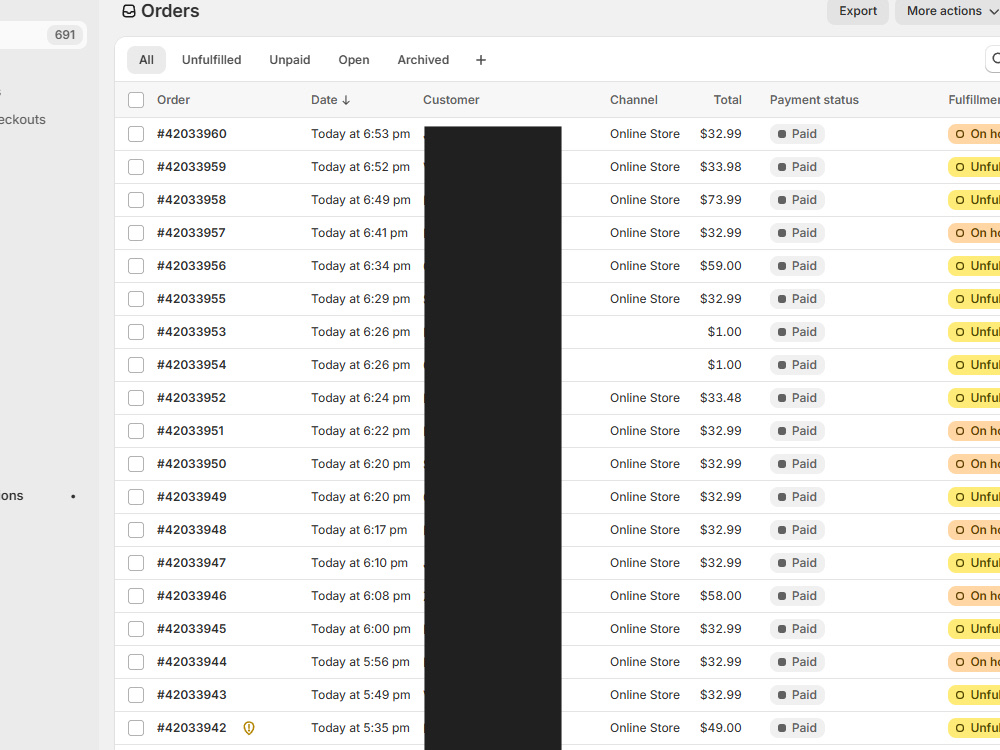Viewport: 1000px width, 750px height.
Task: Click the Channel column header
Action: (633, 100)
